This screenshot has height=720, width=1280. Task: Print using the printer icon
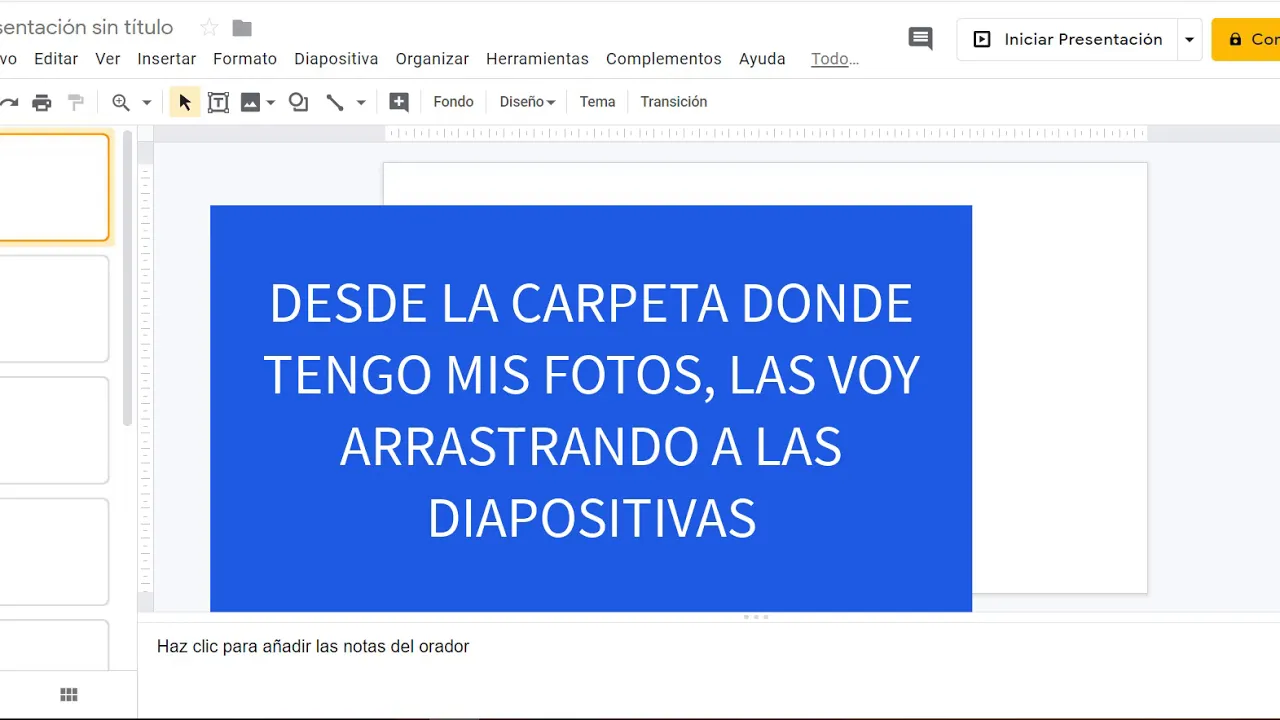pyautogui.click(x=42, y=102)
